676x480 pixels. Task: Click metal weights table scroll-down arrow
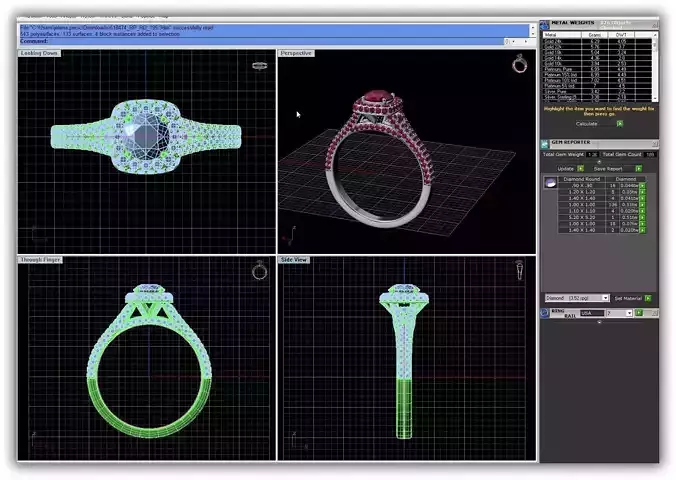(655, 99)
